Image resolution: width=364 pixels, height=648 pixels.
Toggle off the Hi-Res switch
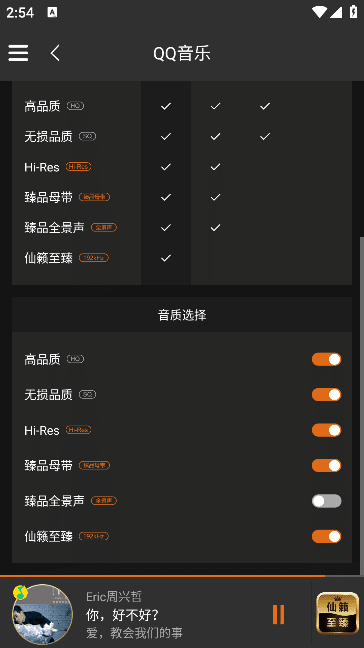click(x=326, y=430)
